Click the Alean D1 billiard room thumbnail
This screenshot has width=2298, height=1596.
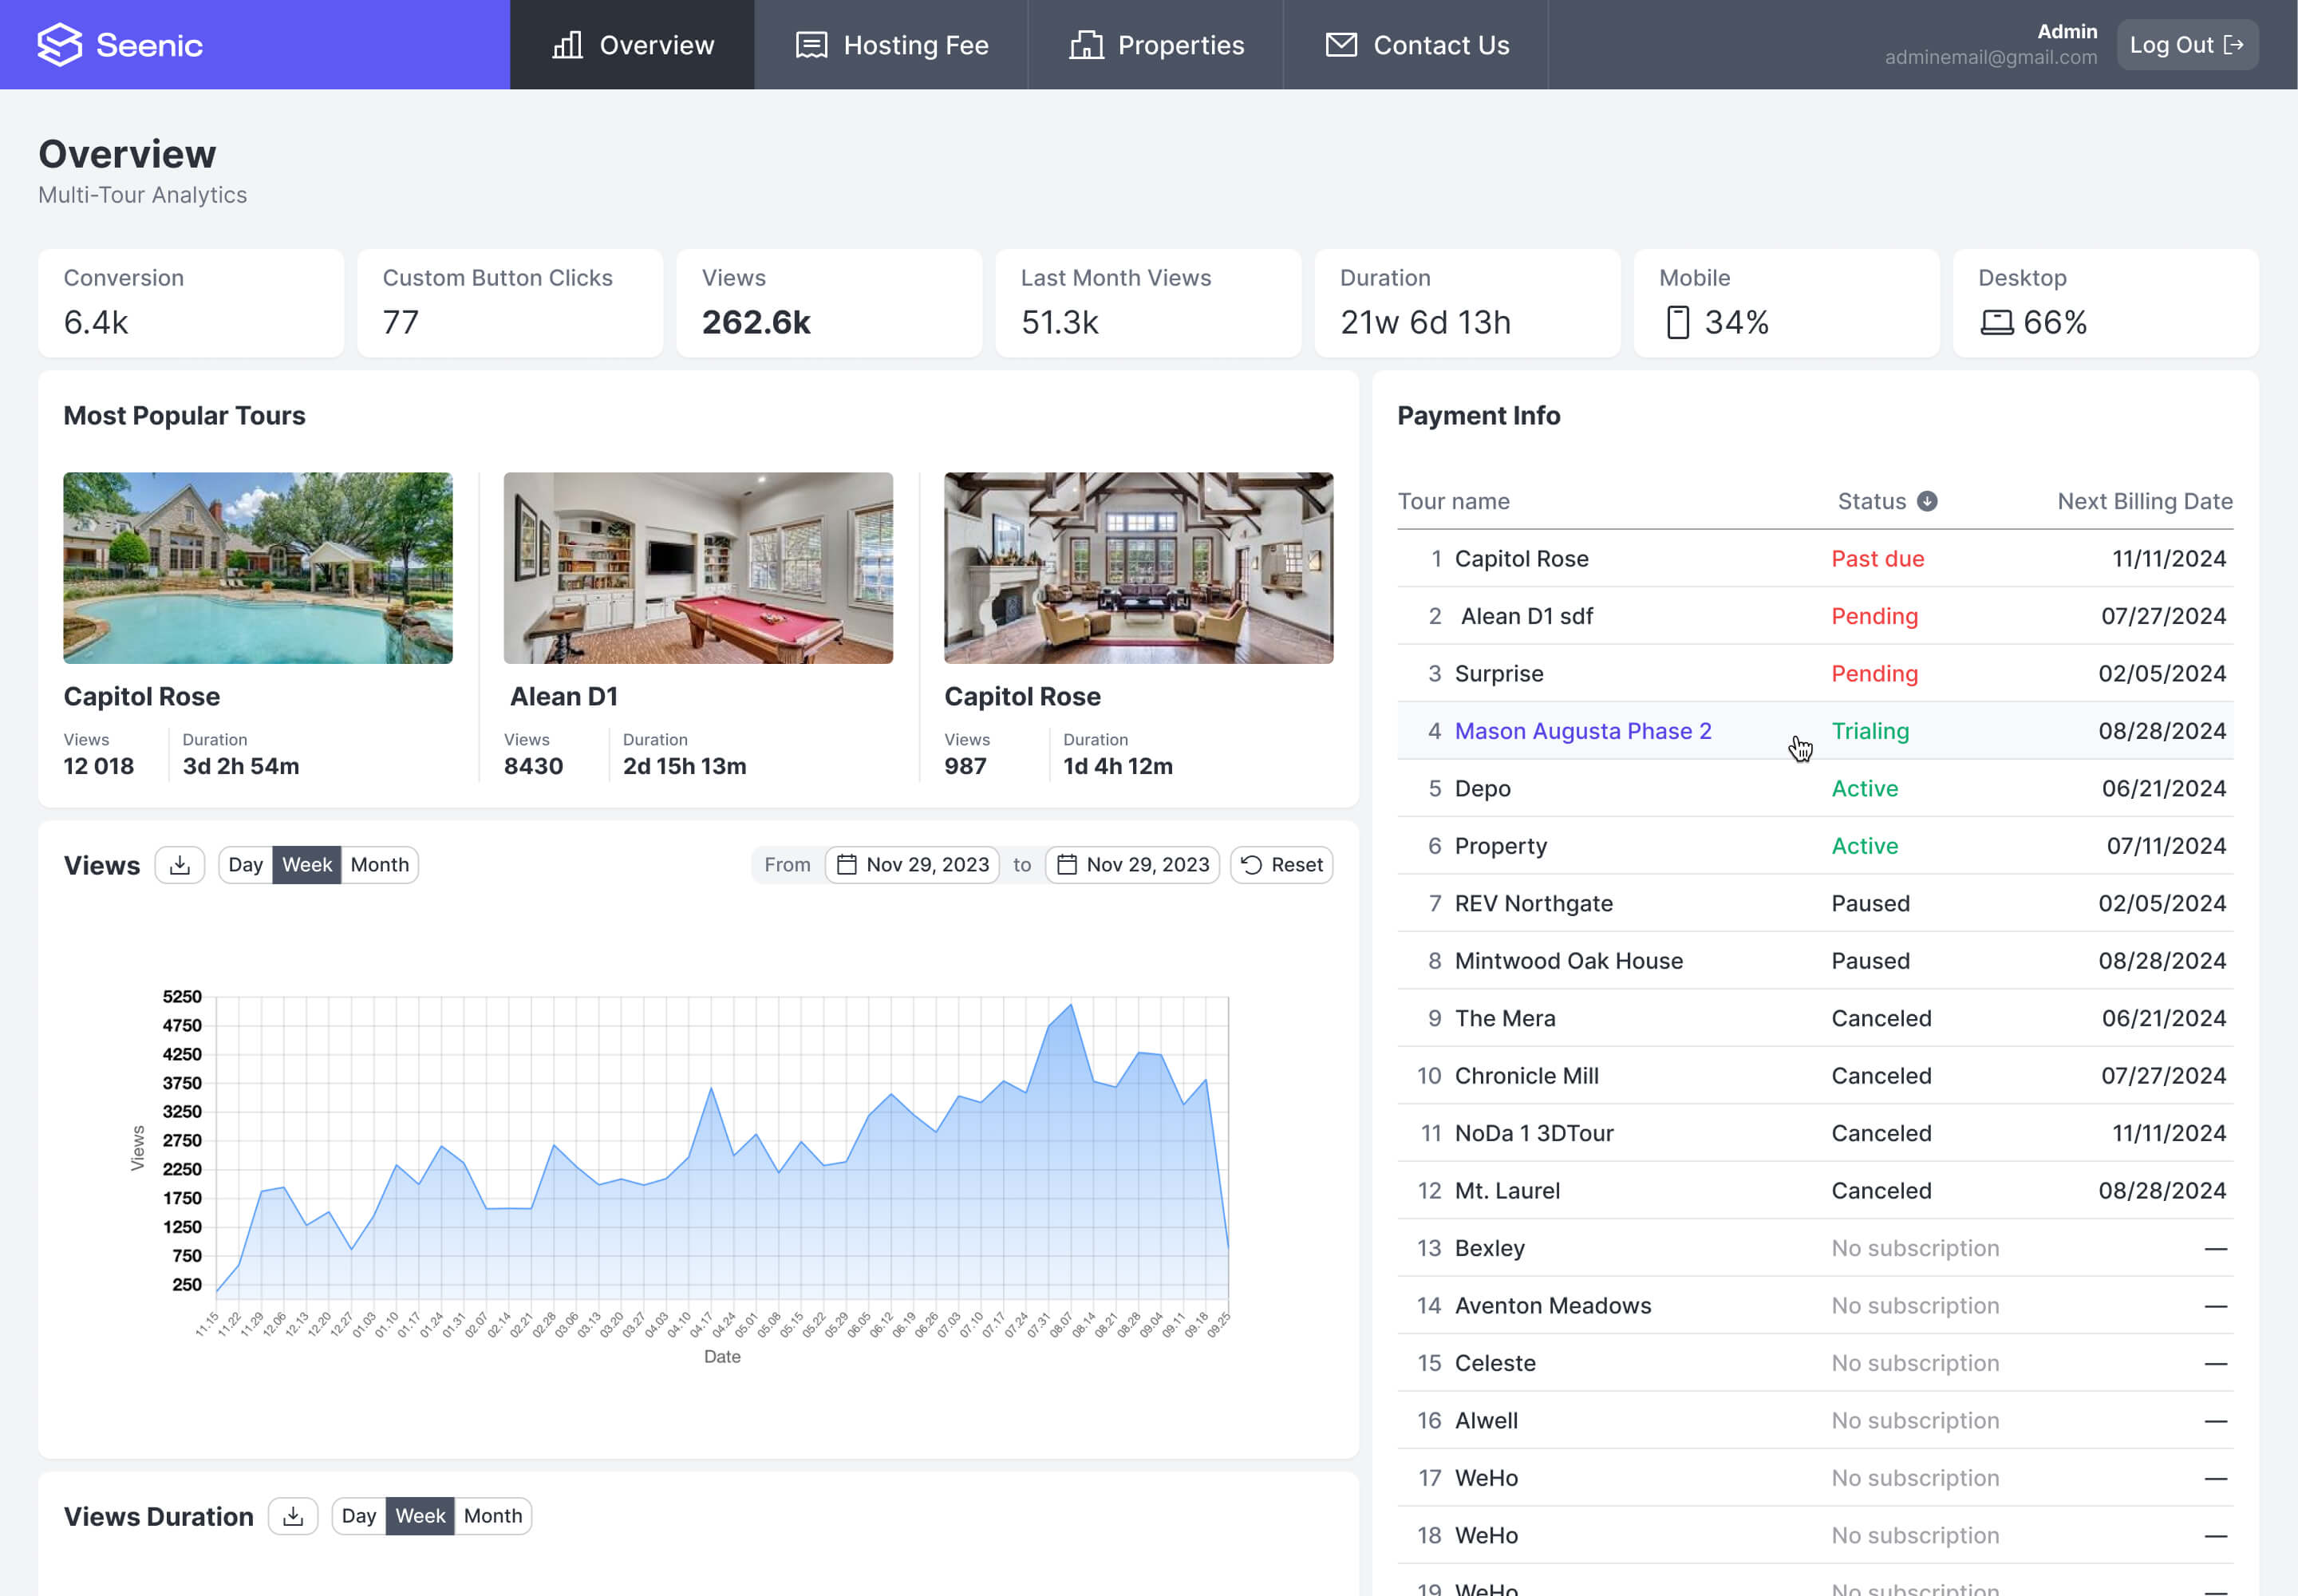pyautogui.click(x=698, y=568)
